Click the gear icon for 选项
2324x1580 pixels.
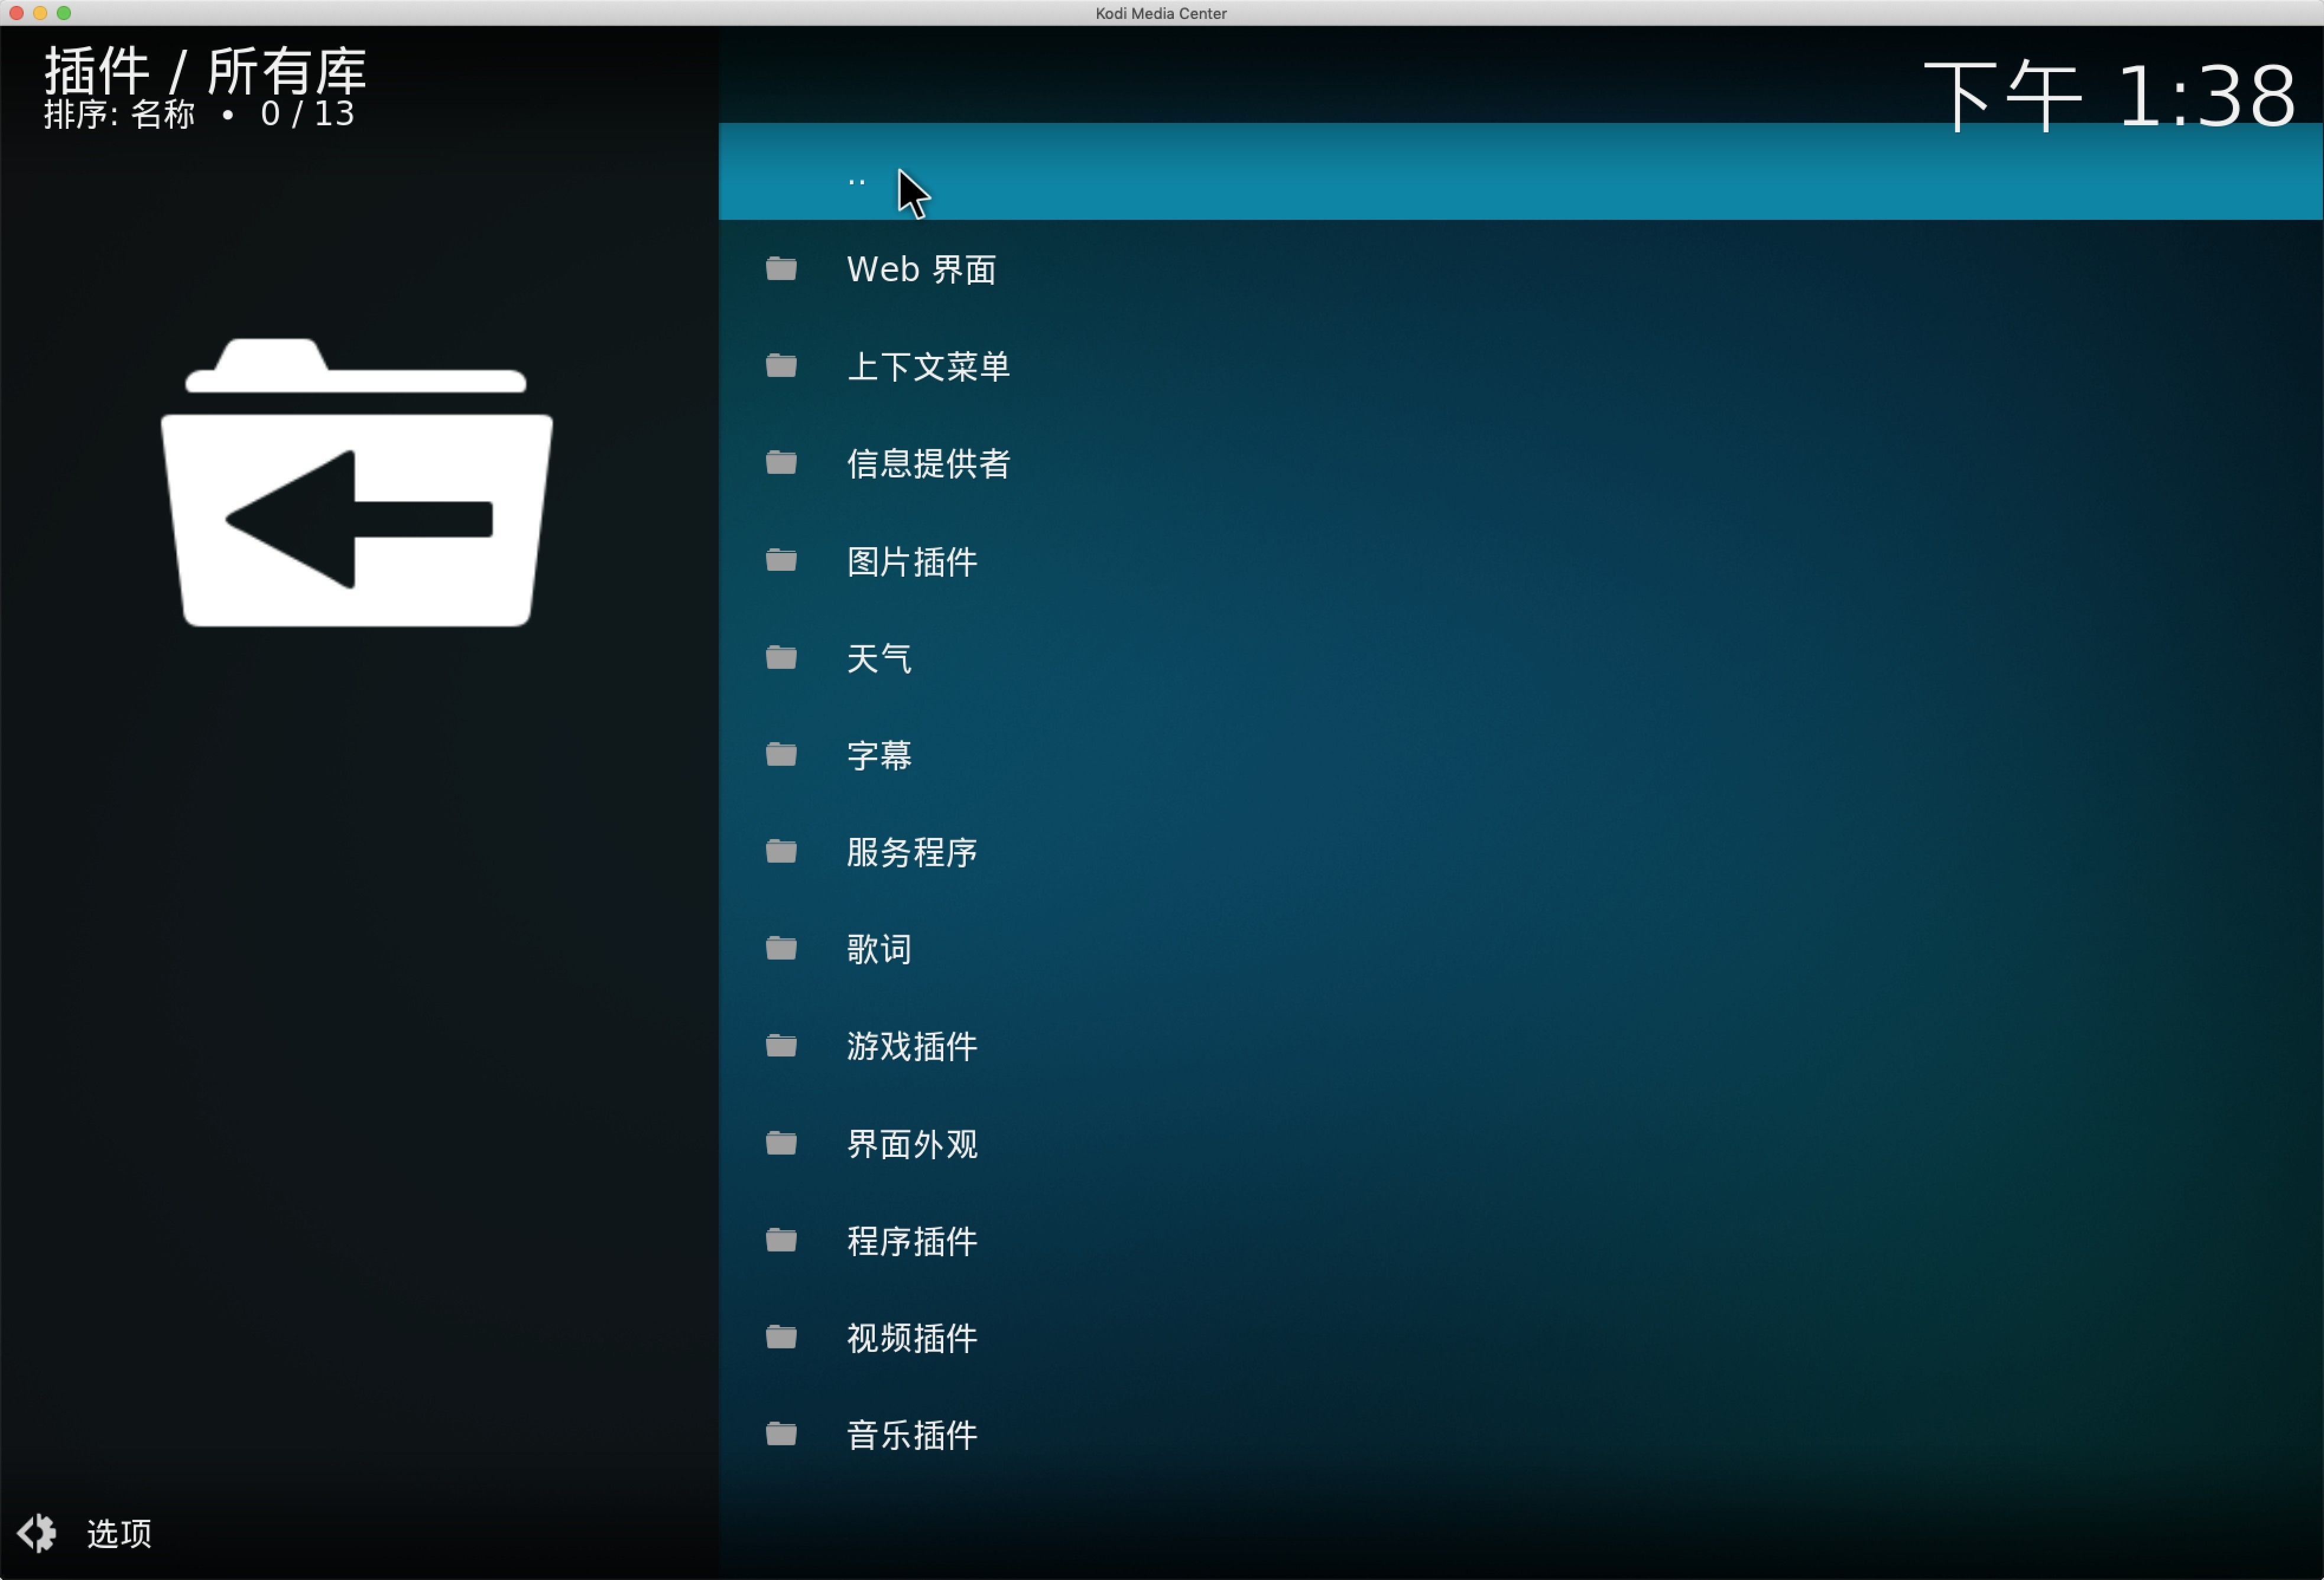click(x=38, y=1533)
